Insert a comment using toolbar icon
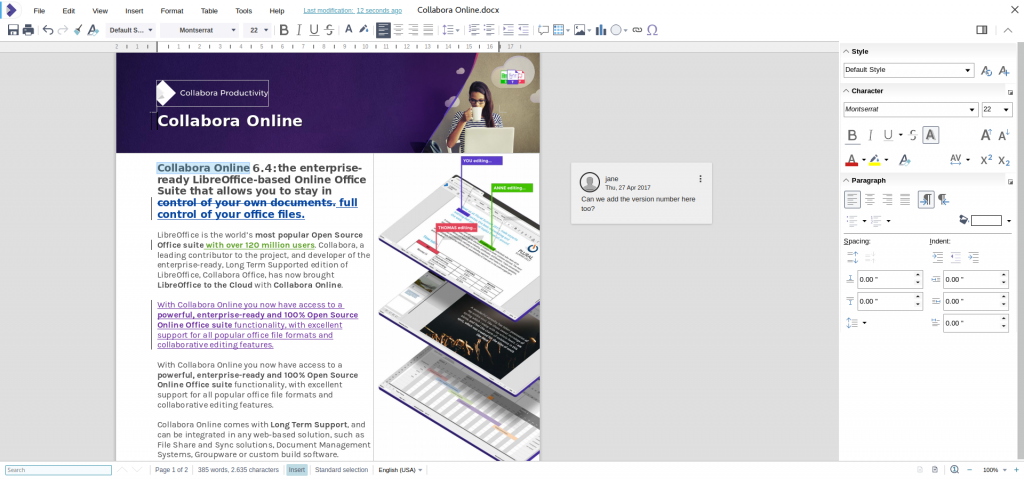This screenshot has height=479, width=1024. [543, 30]
